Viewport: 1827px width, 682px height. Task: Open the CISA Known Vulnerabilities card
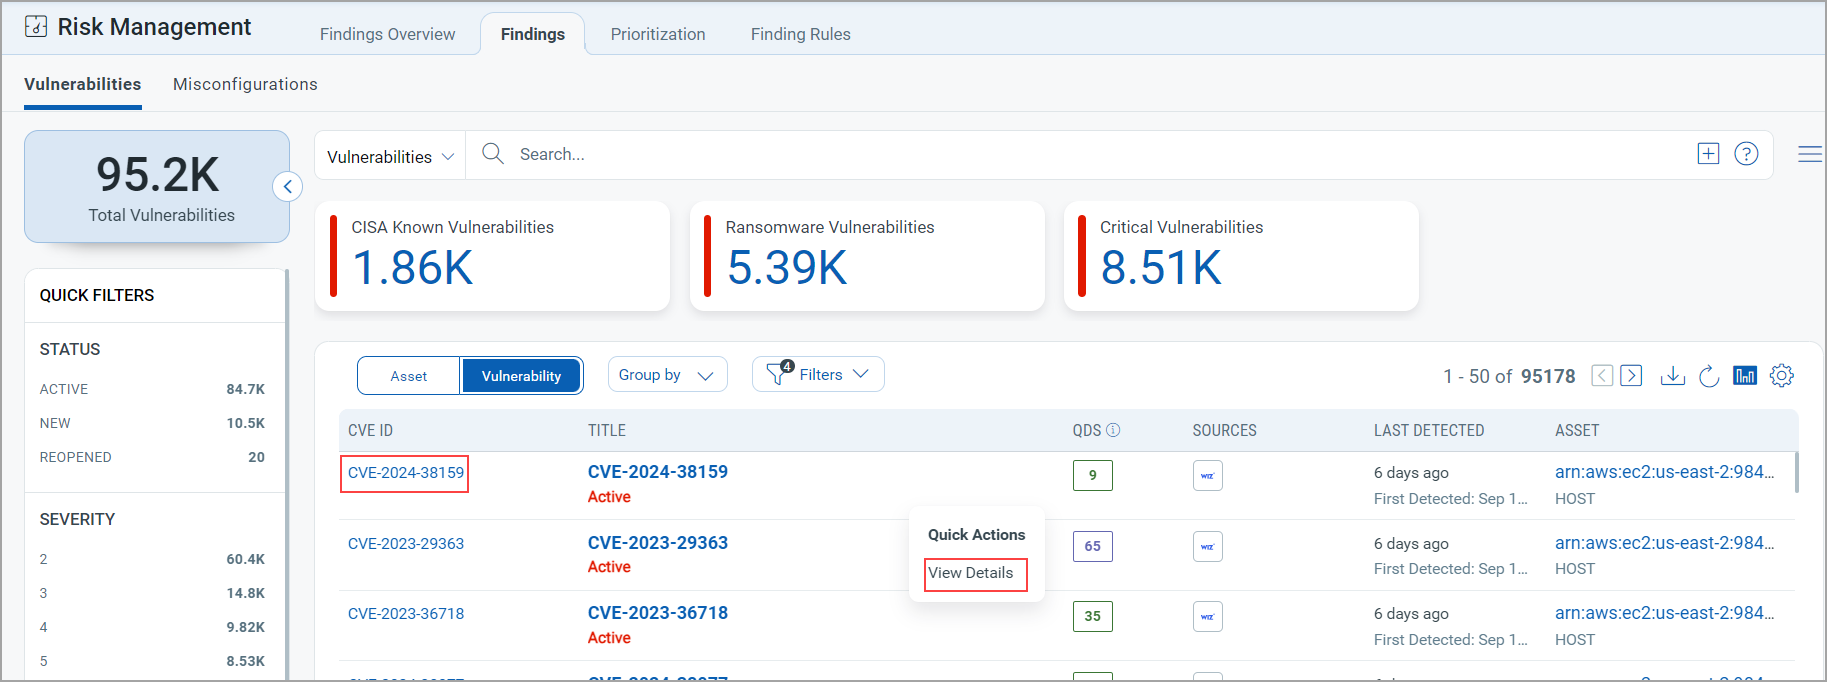pos(493,256)
